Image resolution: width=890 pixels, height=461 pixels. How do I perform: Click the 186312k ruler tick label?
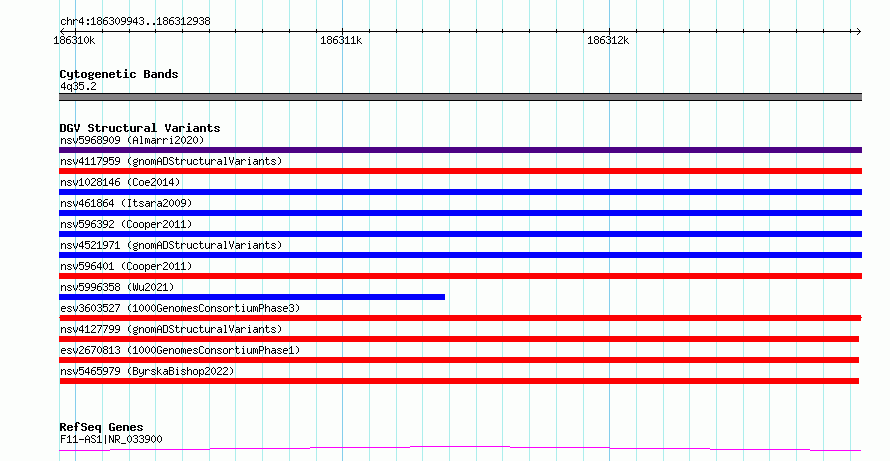coord(608,40)
